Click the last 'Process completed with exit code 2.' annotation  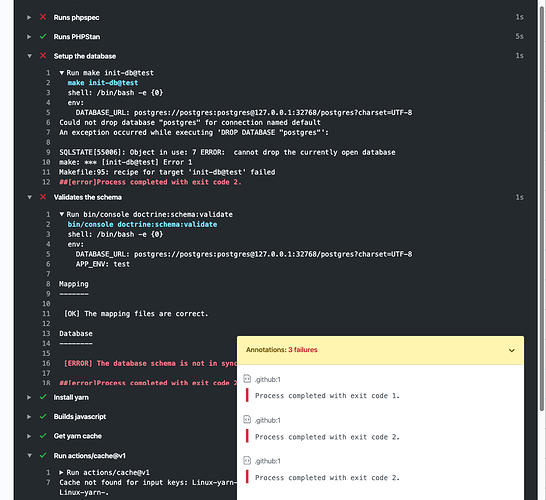tap(327, 478)
